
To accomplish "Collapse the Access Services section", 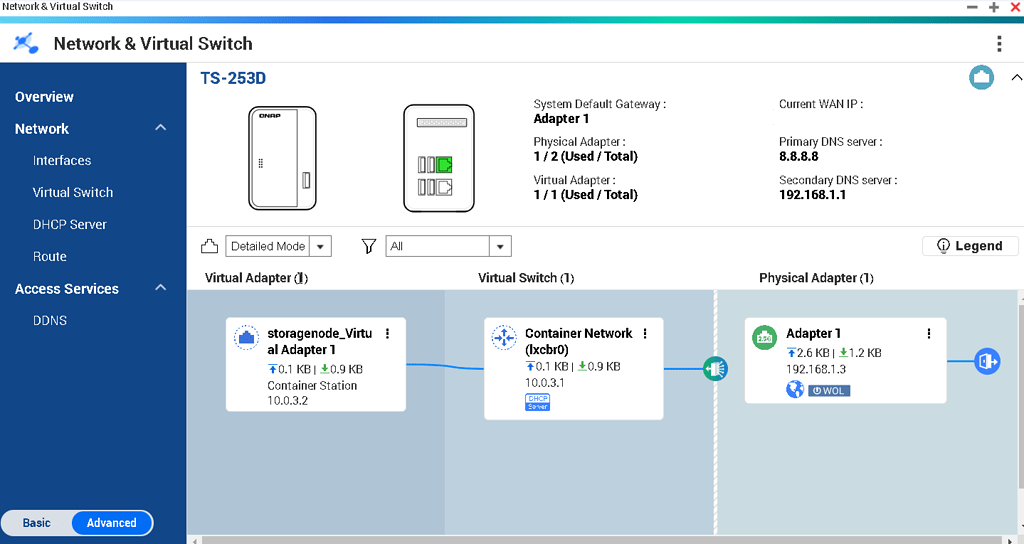I will 160,289.
